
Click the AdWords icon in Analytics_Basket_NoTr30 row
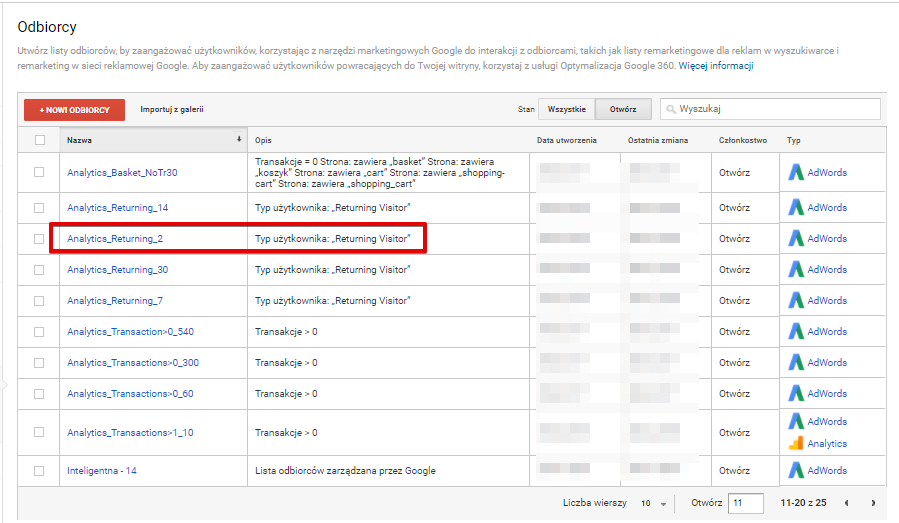(x=796, y=172)
